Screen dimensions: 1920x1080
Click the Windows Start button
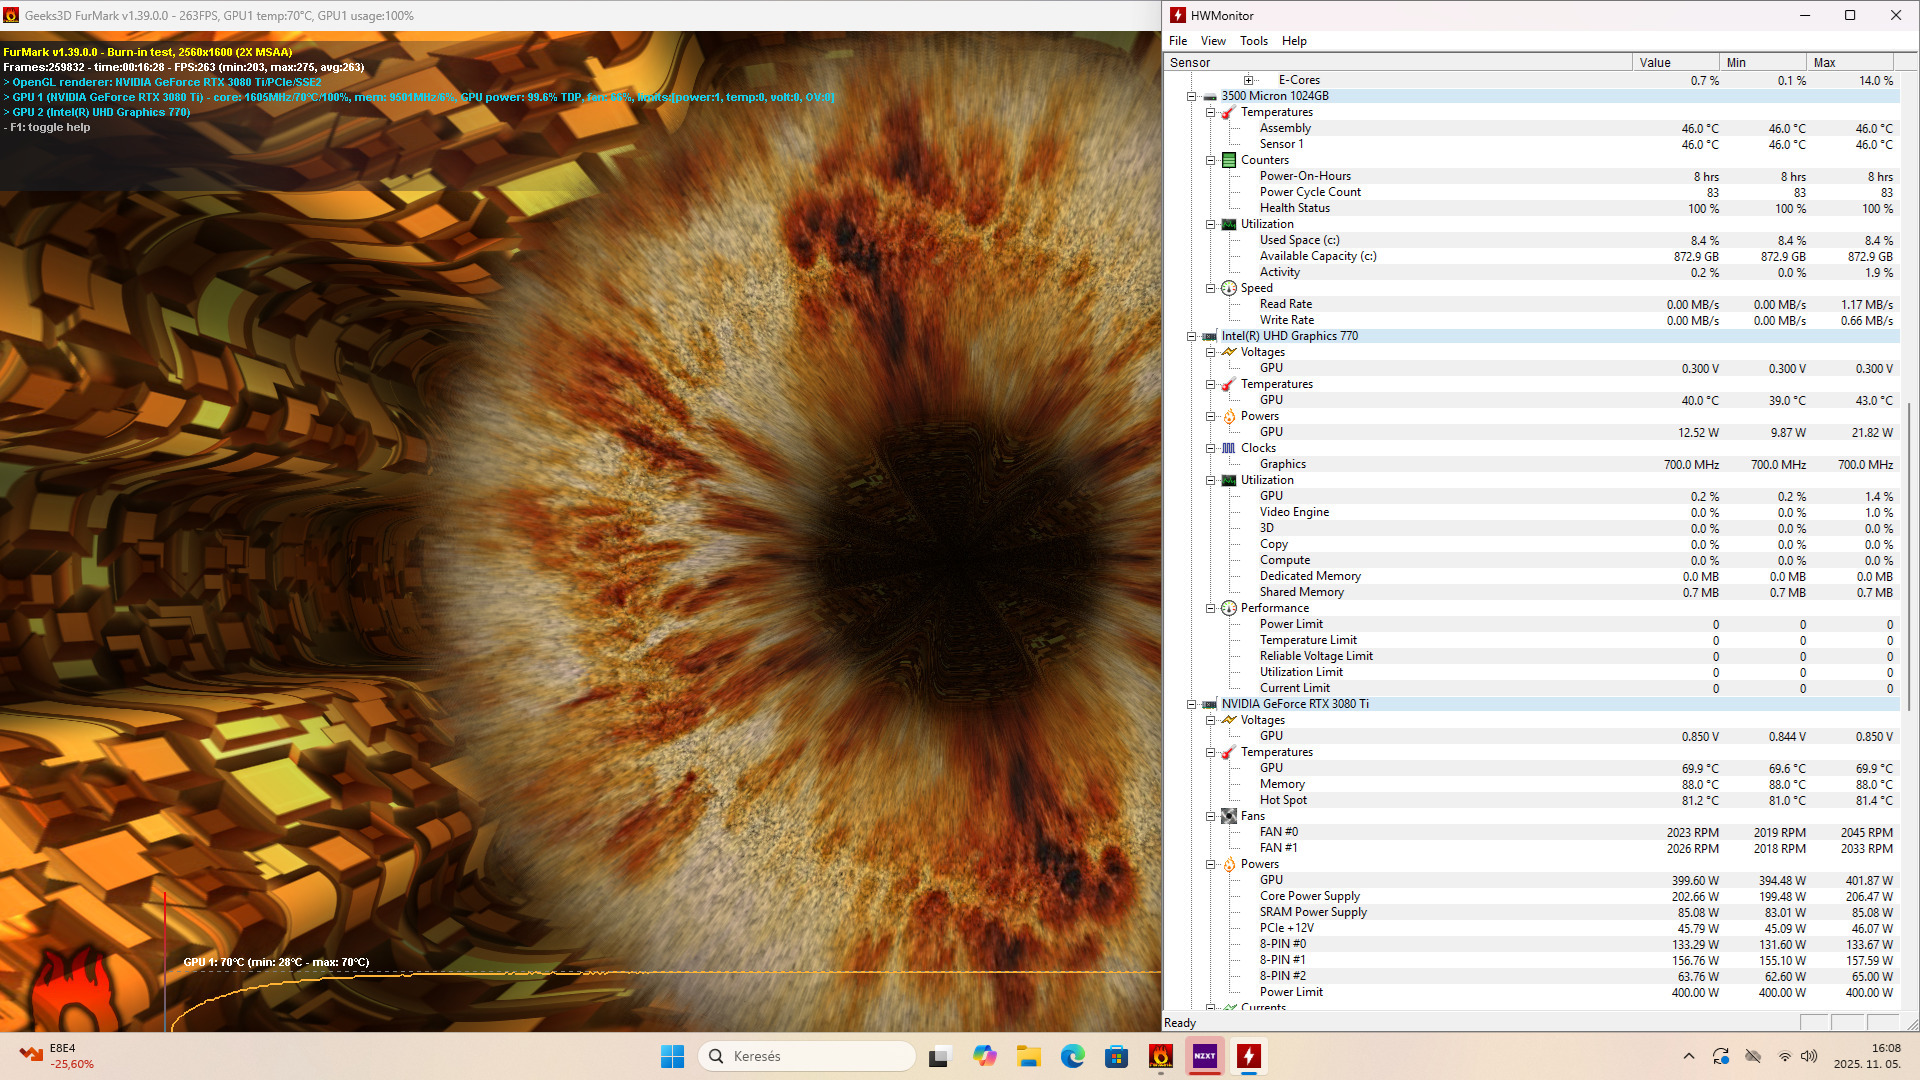[672, 1056]
